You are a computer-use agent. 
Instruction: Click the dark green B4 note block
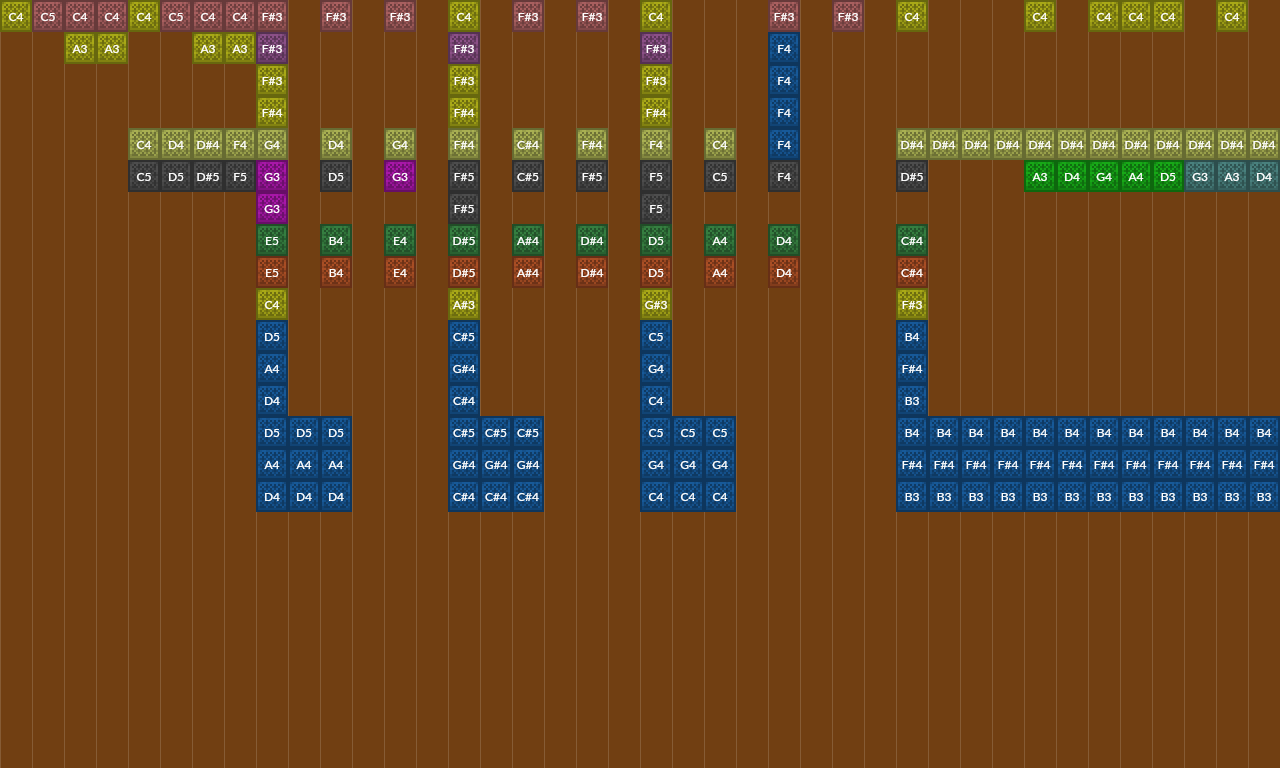tap(336, 241)
